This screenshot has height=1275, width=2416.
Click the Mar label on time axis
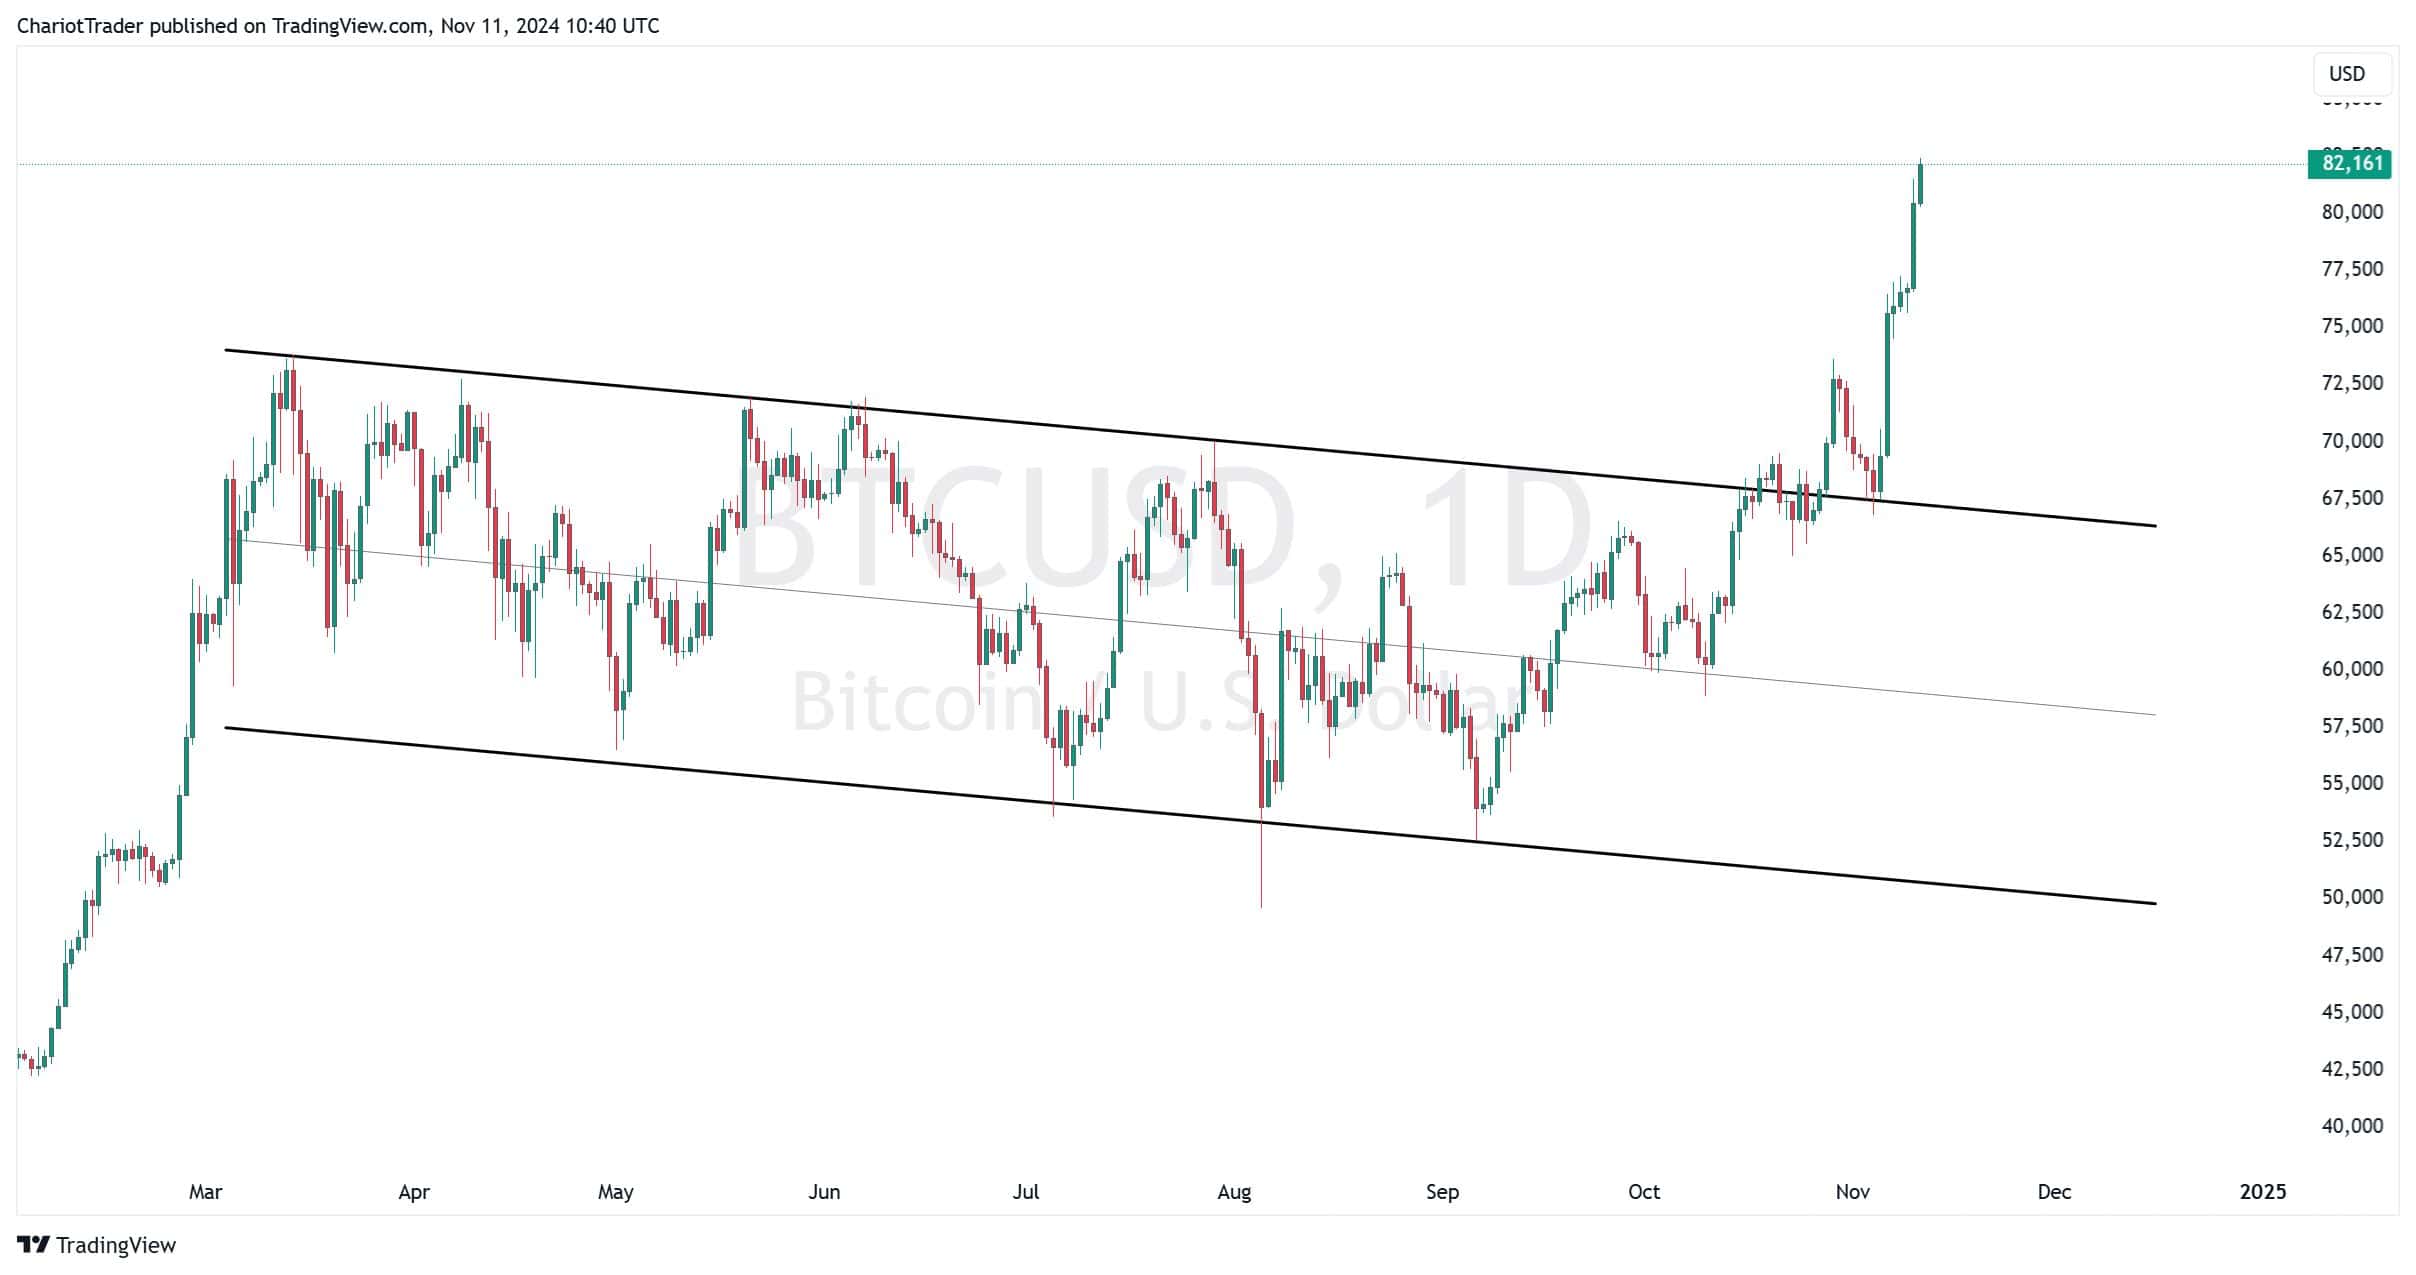point(206,1192)
